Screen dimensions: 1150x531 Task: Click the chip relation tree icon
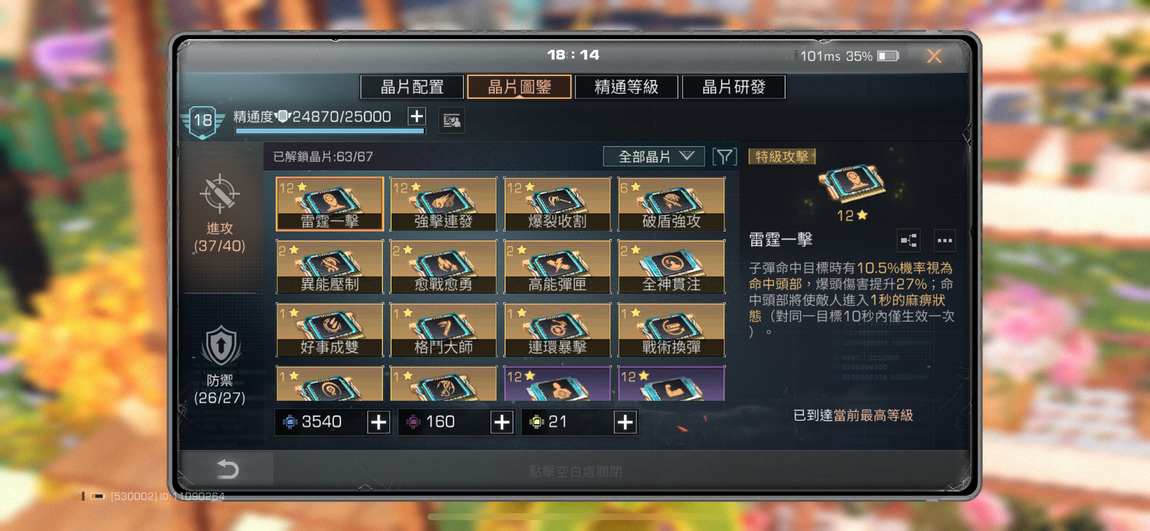click(x=909, y=240)
